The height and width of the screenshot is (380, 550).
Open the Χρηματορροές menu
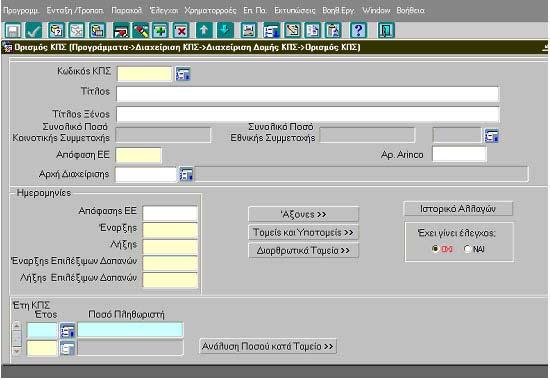(210, 11)
